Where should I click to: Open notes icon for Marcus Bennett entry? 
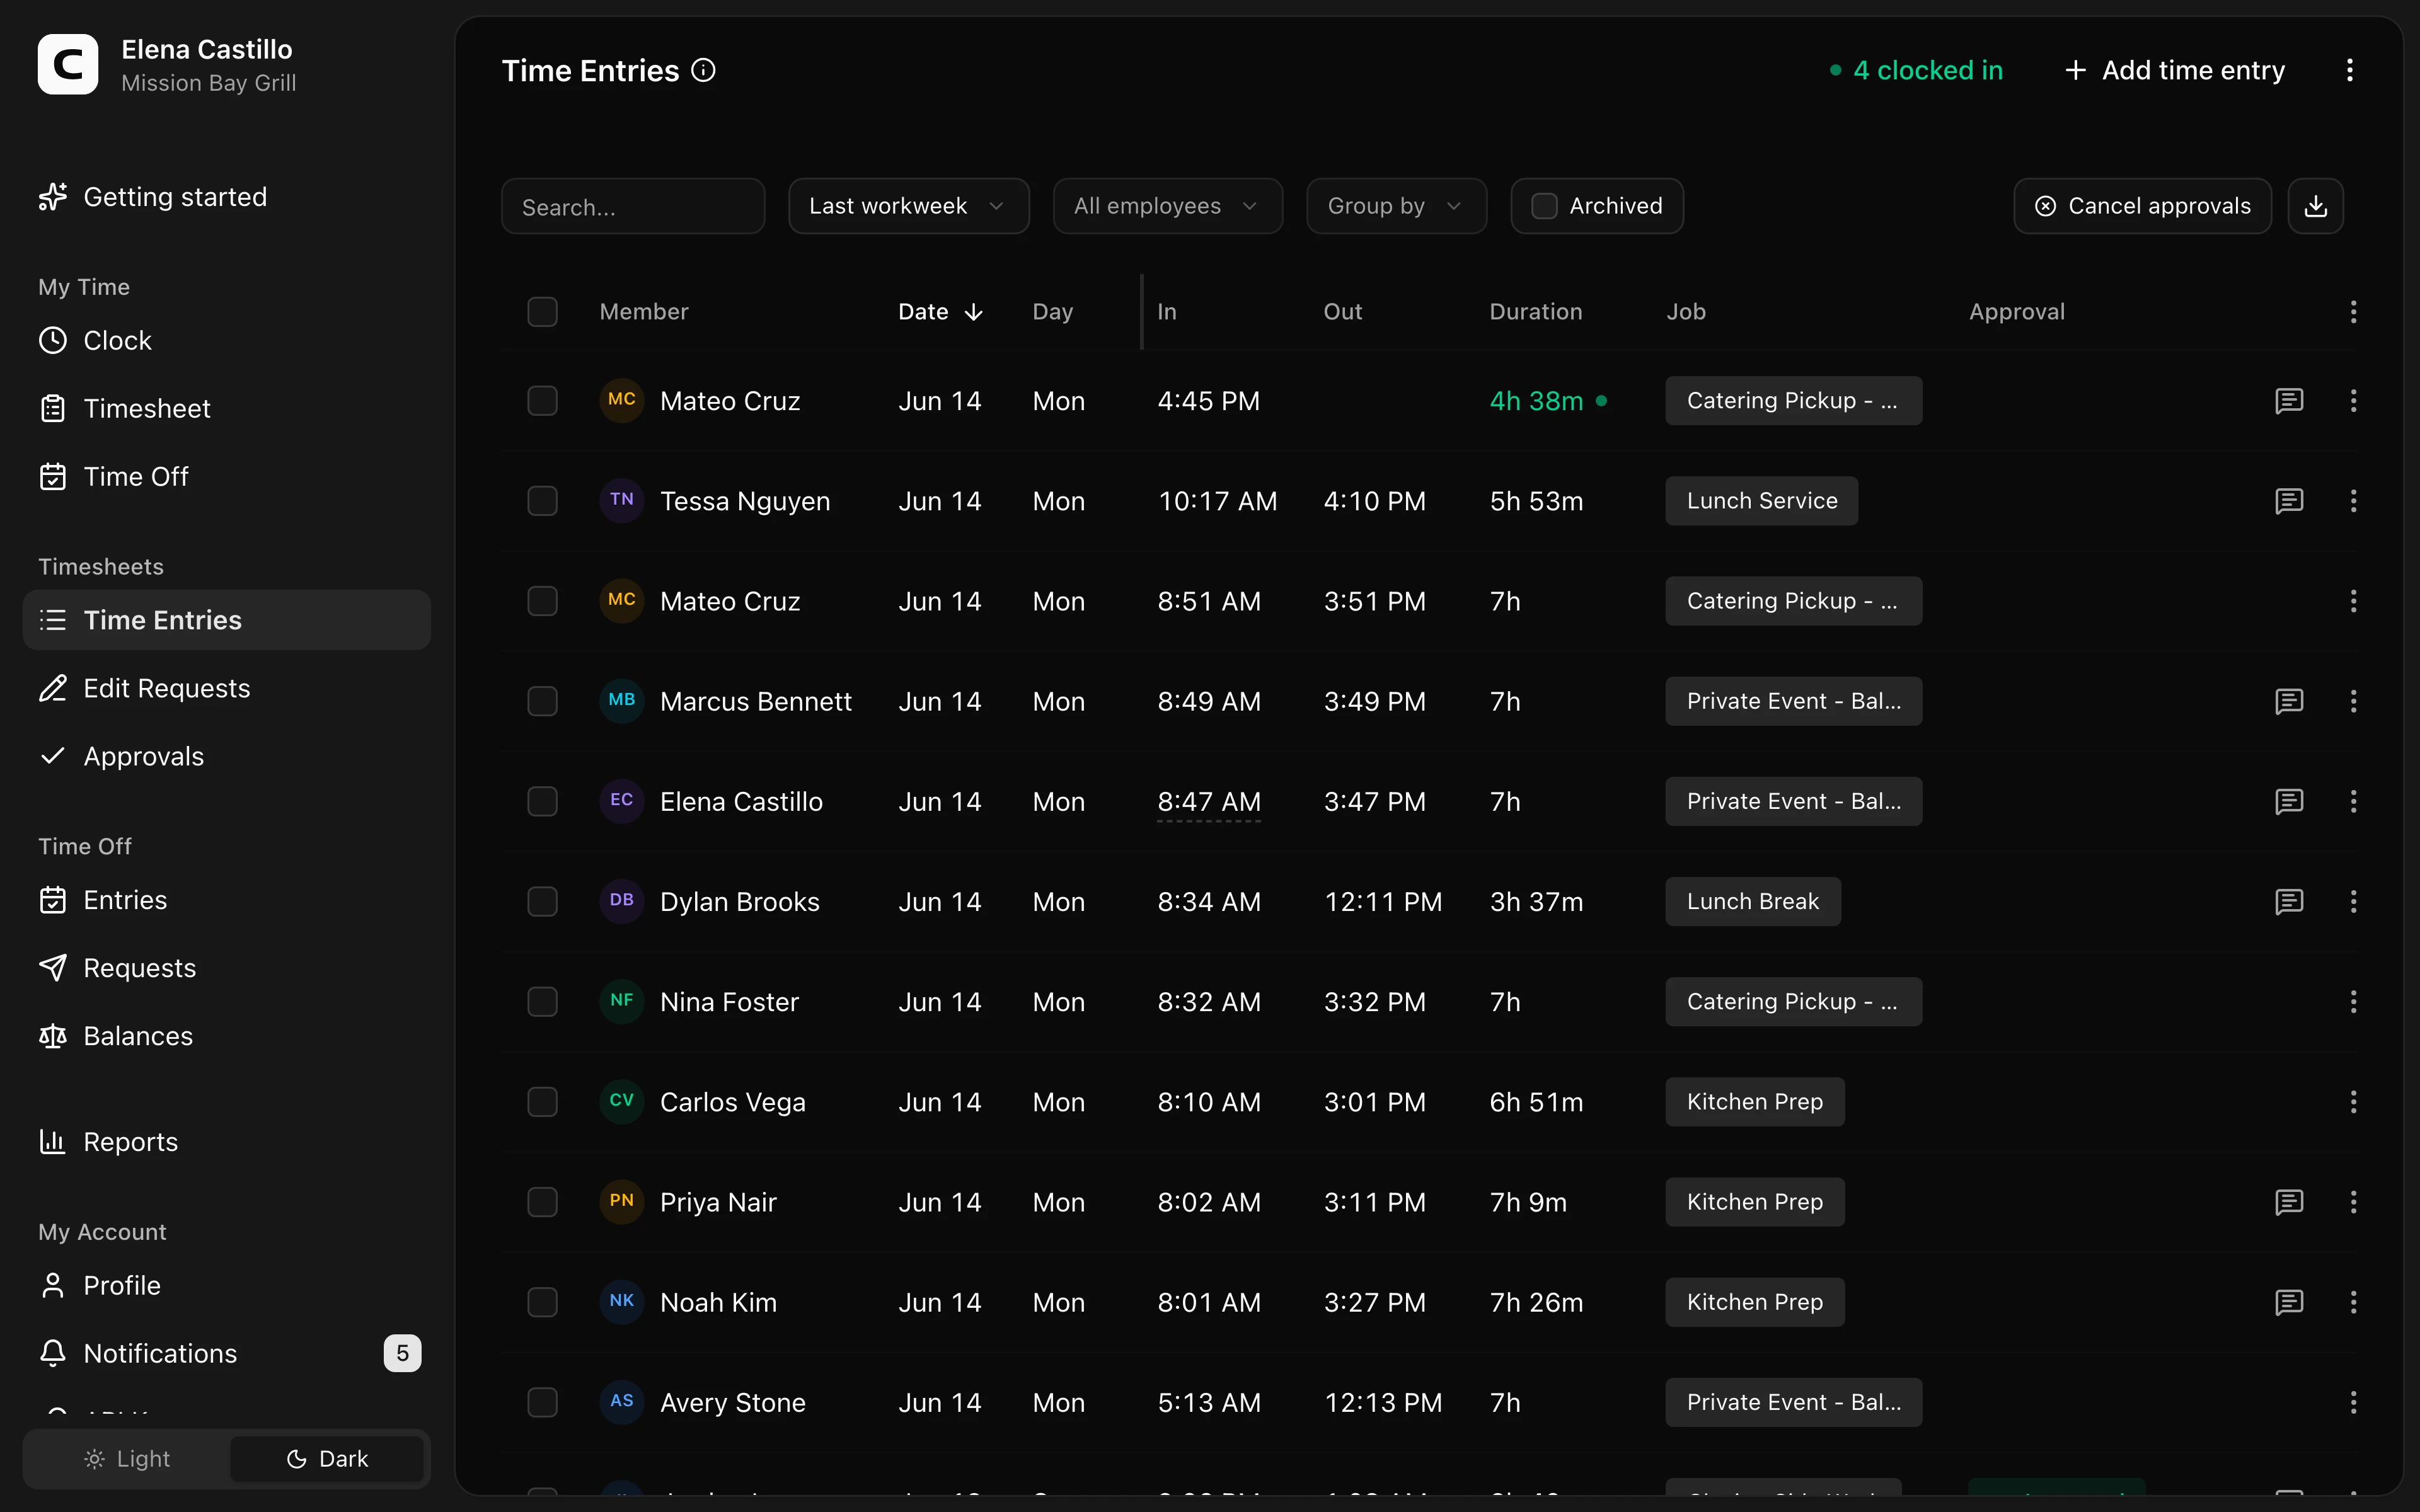pos(2289,701)
